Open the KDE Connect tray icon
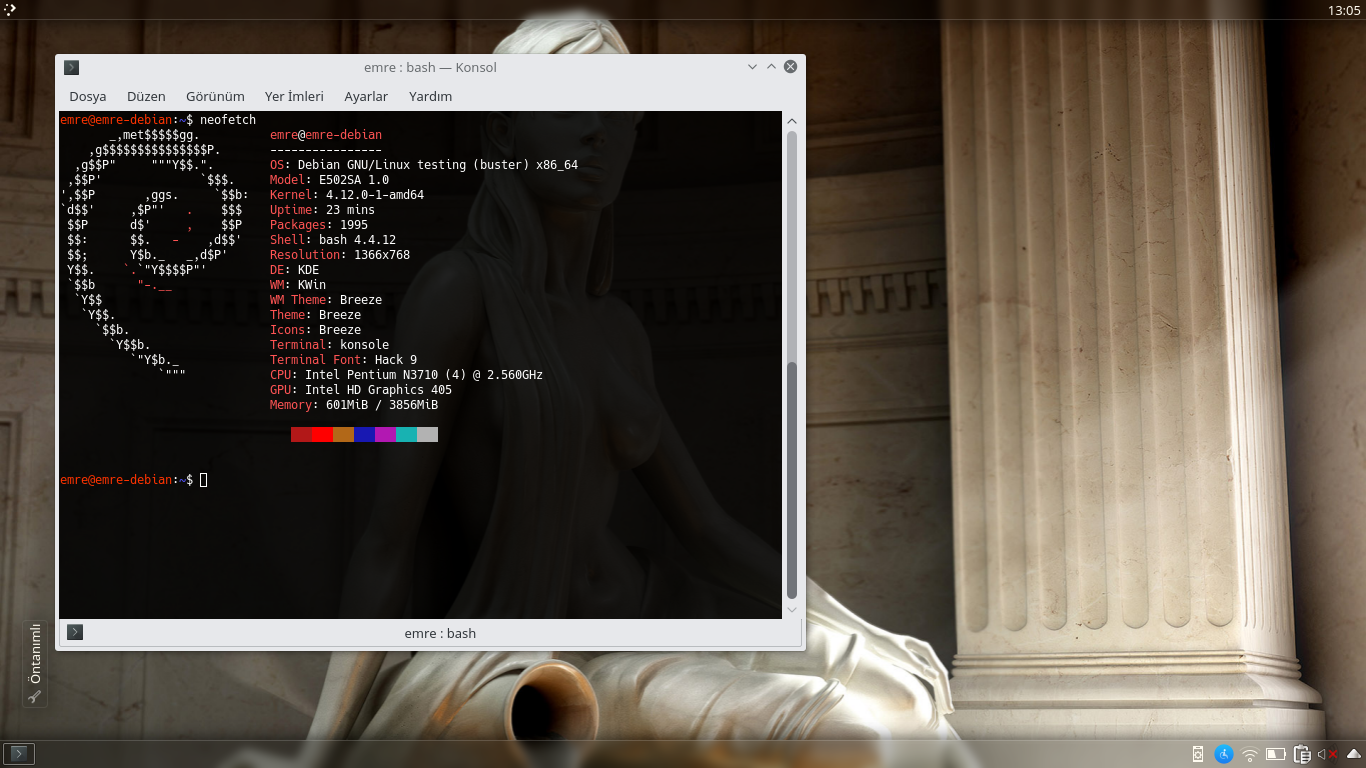 [x=1198, y=754]
